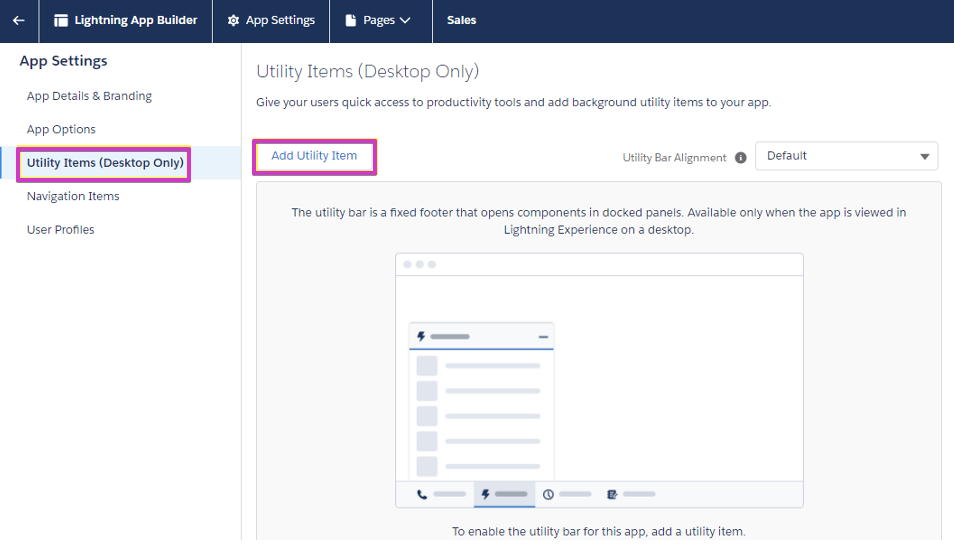Open the Utility Bar Alignment dropdown

pos(846,156)
